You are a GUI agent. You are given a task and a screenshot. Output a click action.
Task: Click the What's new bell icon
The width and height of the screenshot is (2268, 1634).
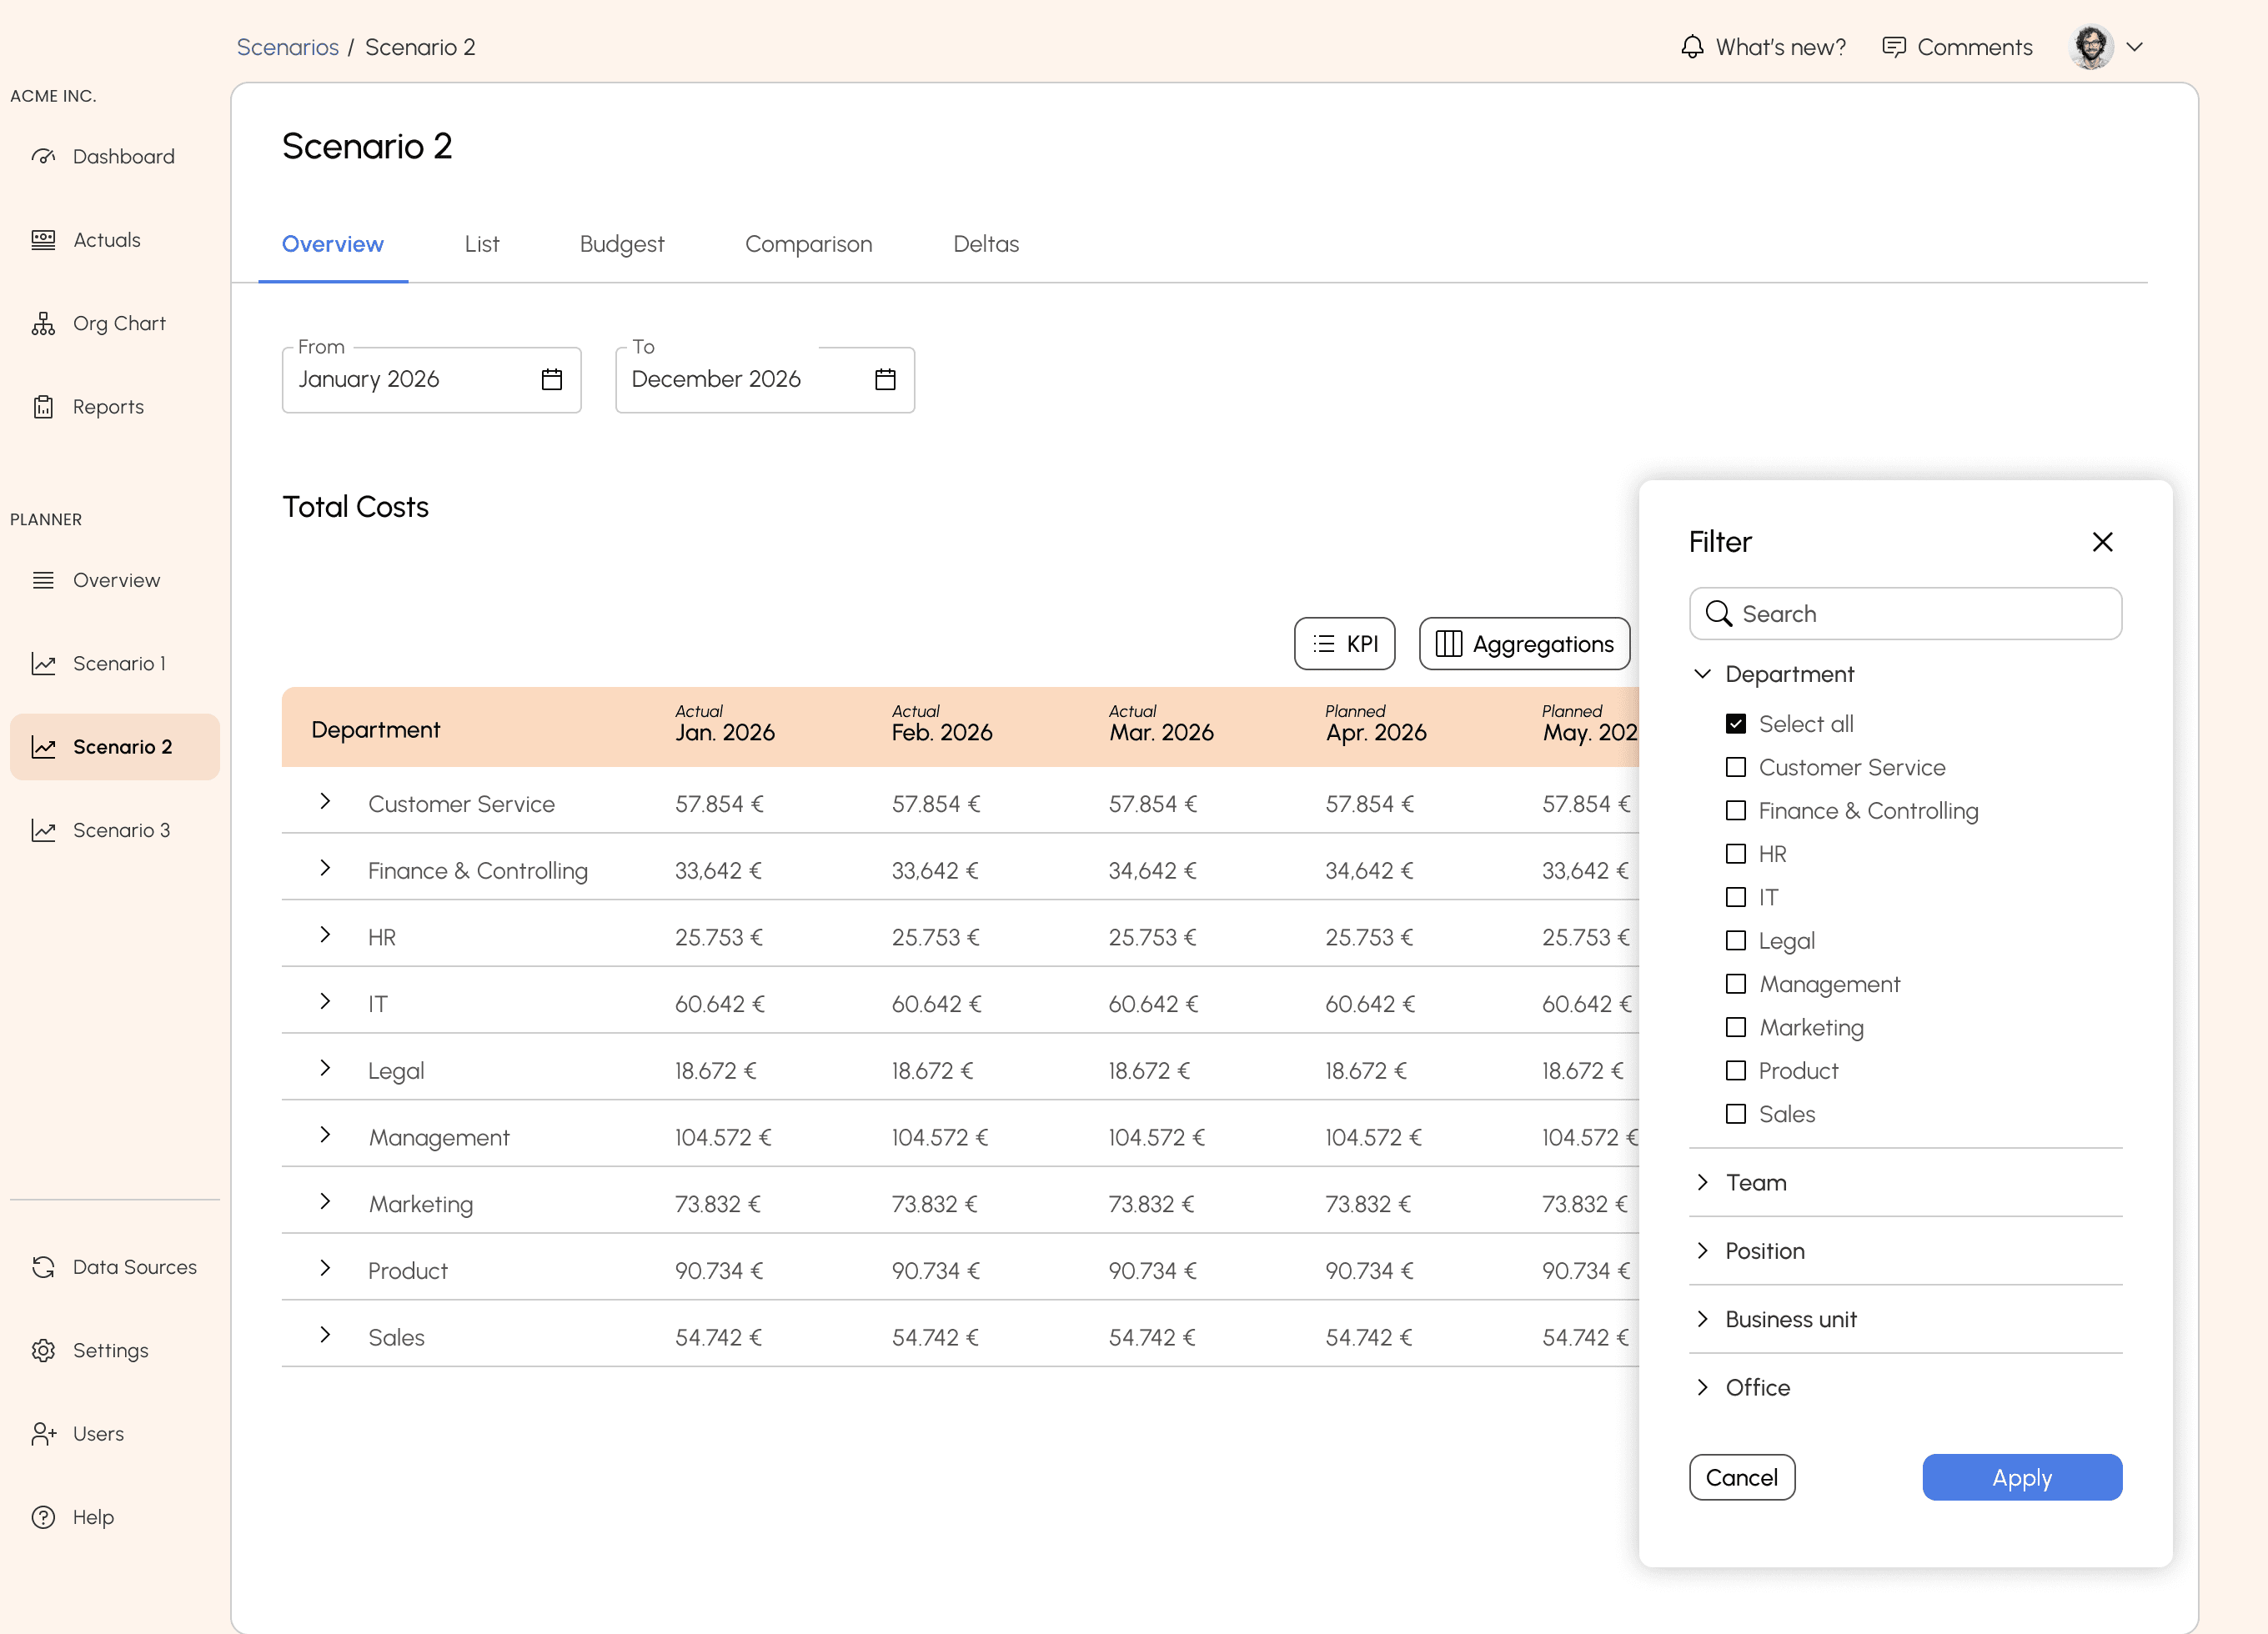click(1691, 47)
